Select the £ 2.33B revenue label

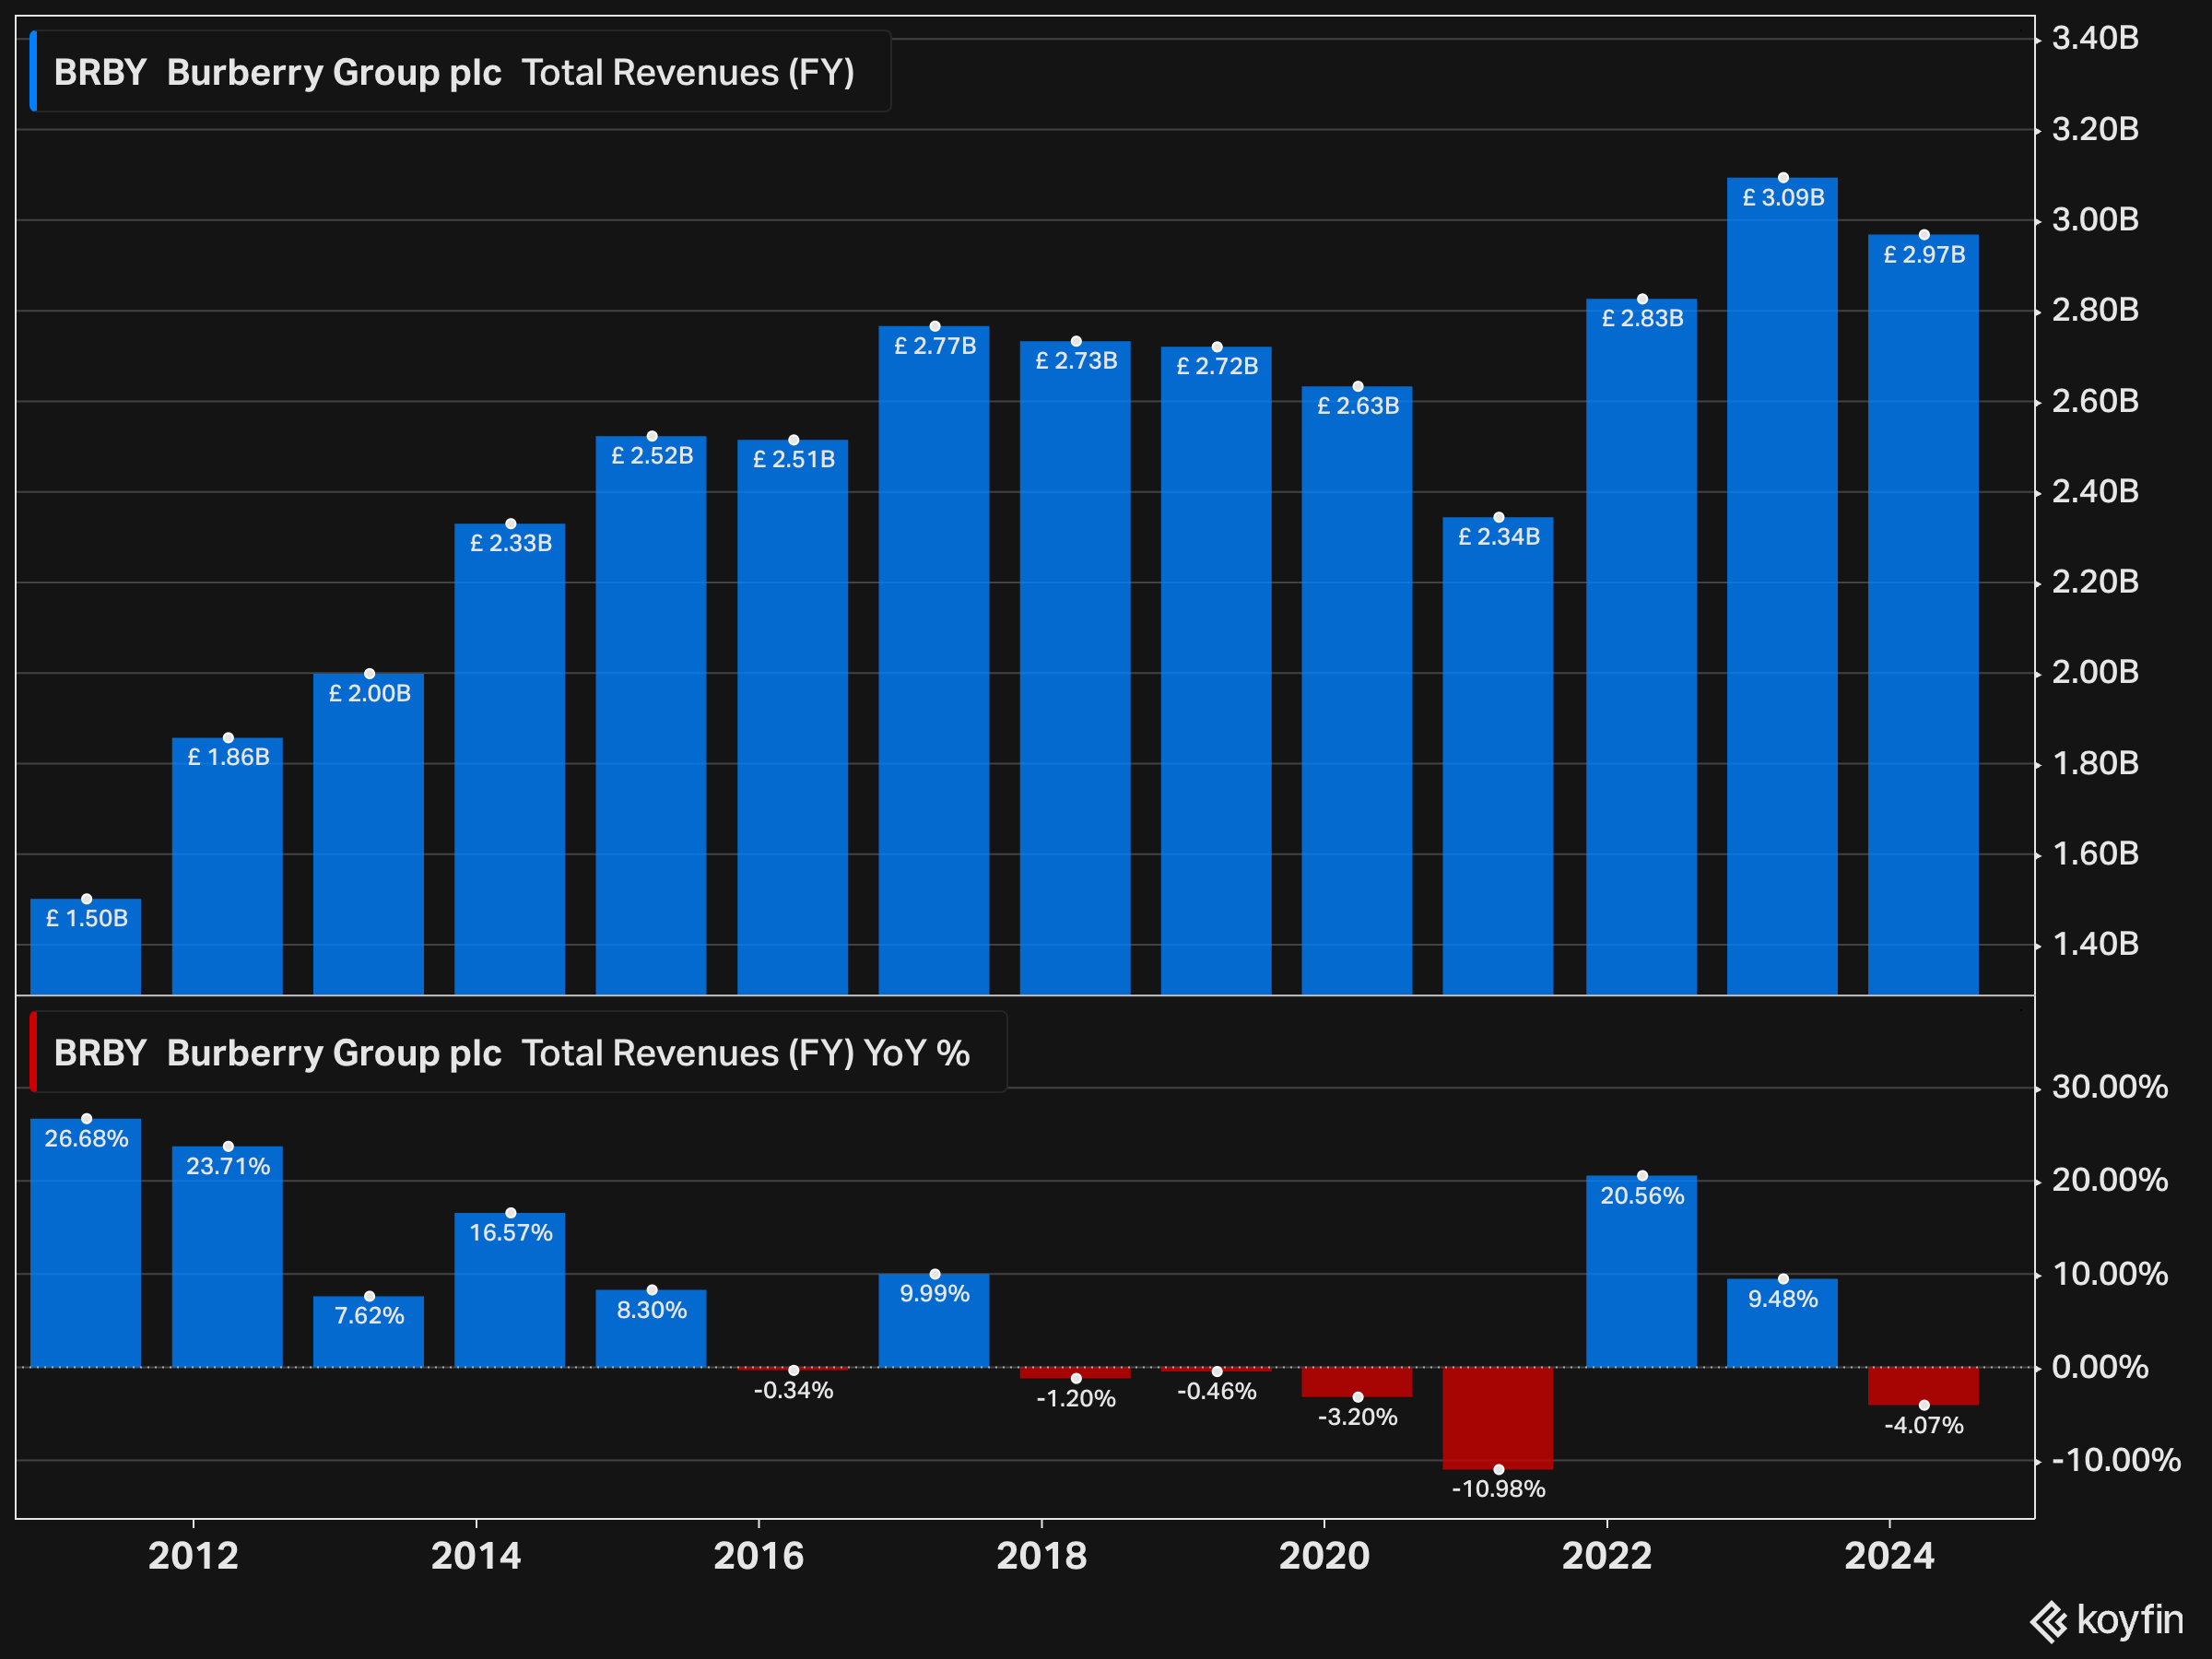[511, 543]
